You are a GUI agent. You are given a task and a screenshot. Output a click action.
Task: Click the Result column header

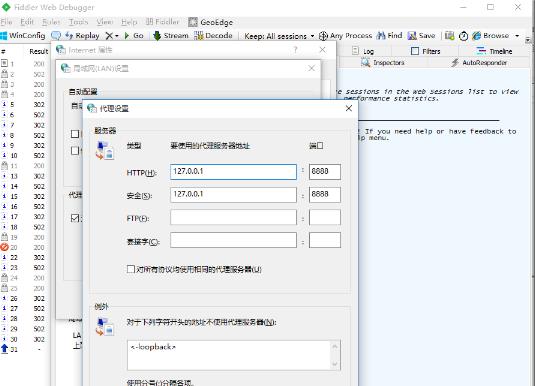(x=39, y=51)
